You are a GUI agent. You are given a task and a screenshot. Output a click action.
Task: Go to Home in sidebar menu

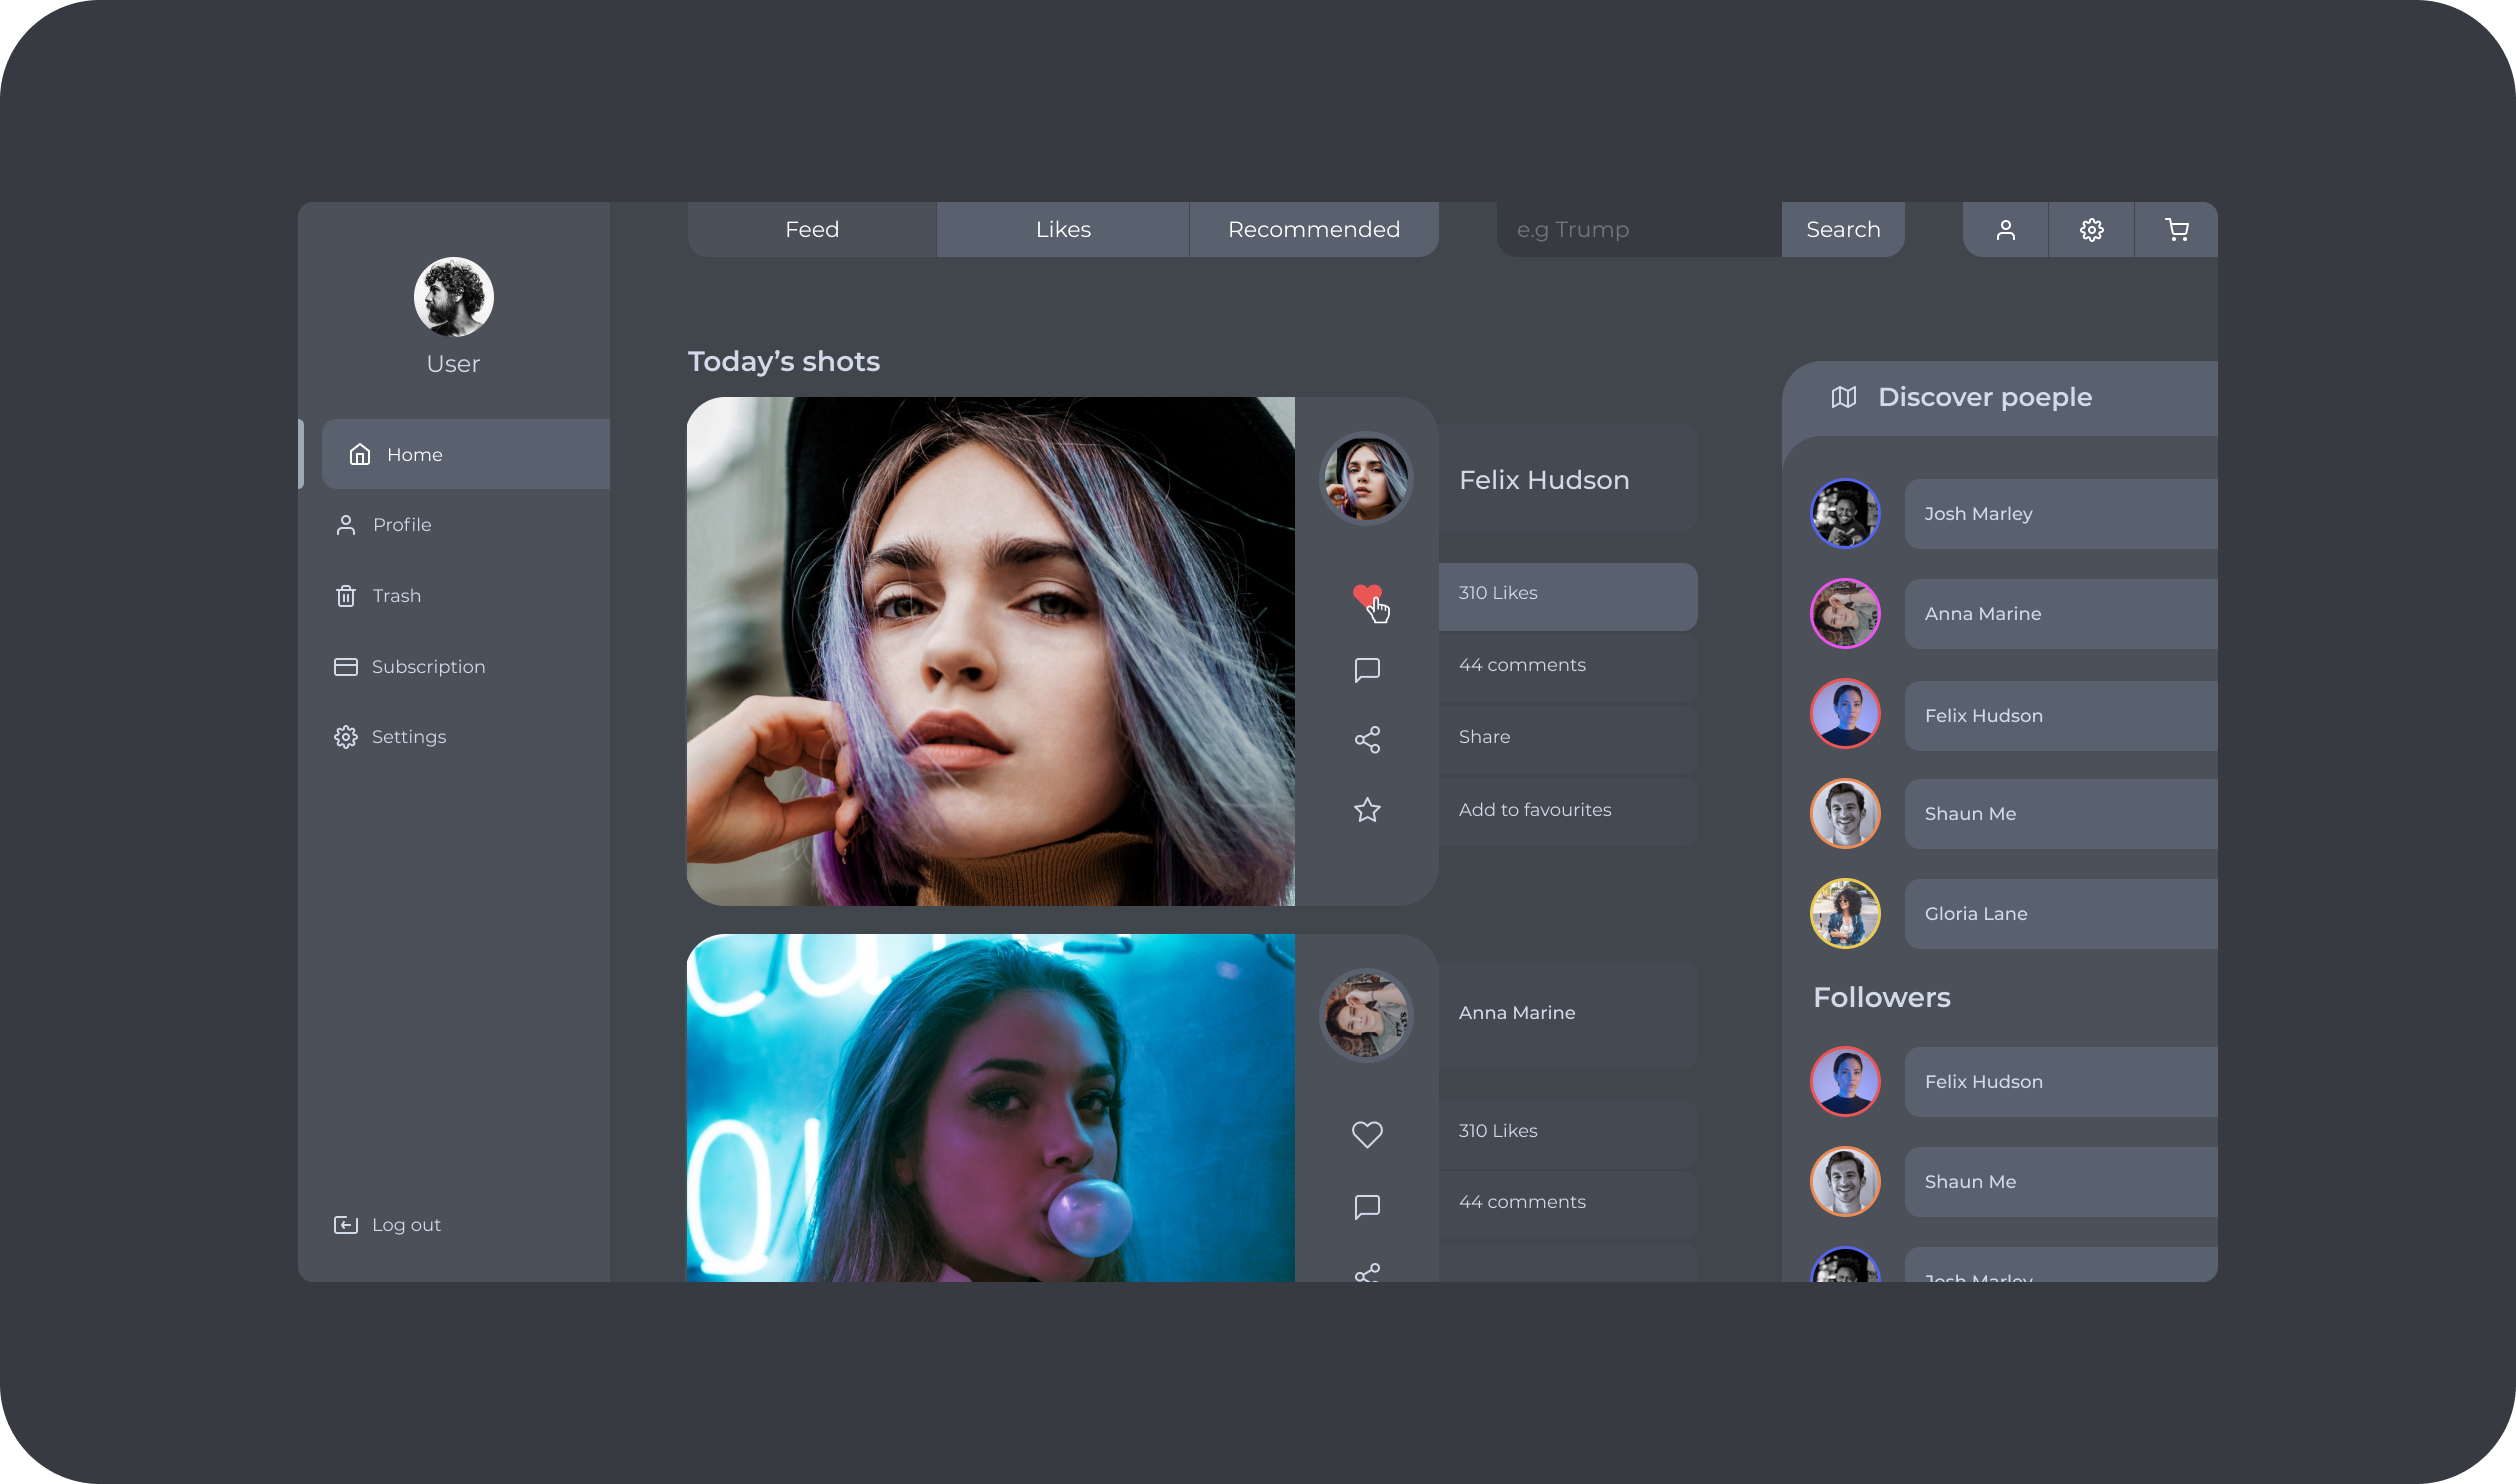coord(466,454)
